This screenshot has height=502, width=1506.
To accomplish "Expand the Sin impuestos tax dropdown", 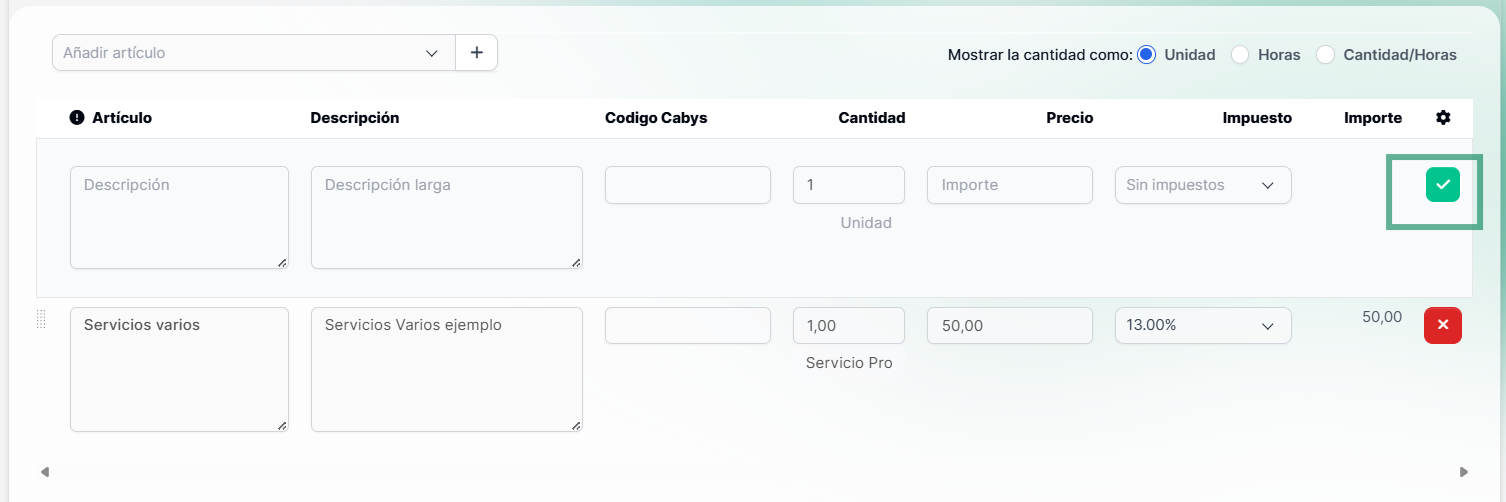I will [x=1203, y=185].
